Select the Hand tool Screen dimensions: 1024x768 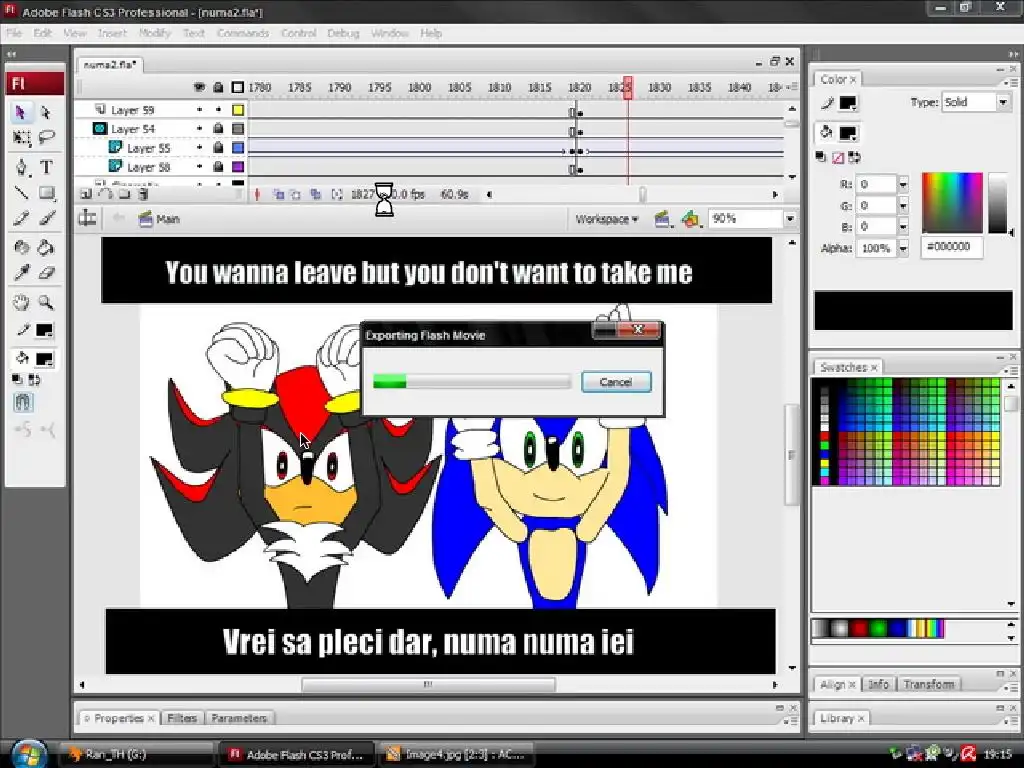click(x=21, y=302)
